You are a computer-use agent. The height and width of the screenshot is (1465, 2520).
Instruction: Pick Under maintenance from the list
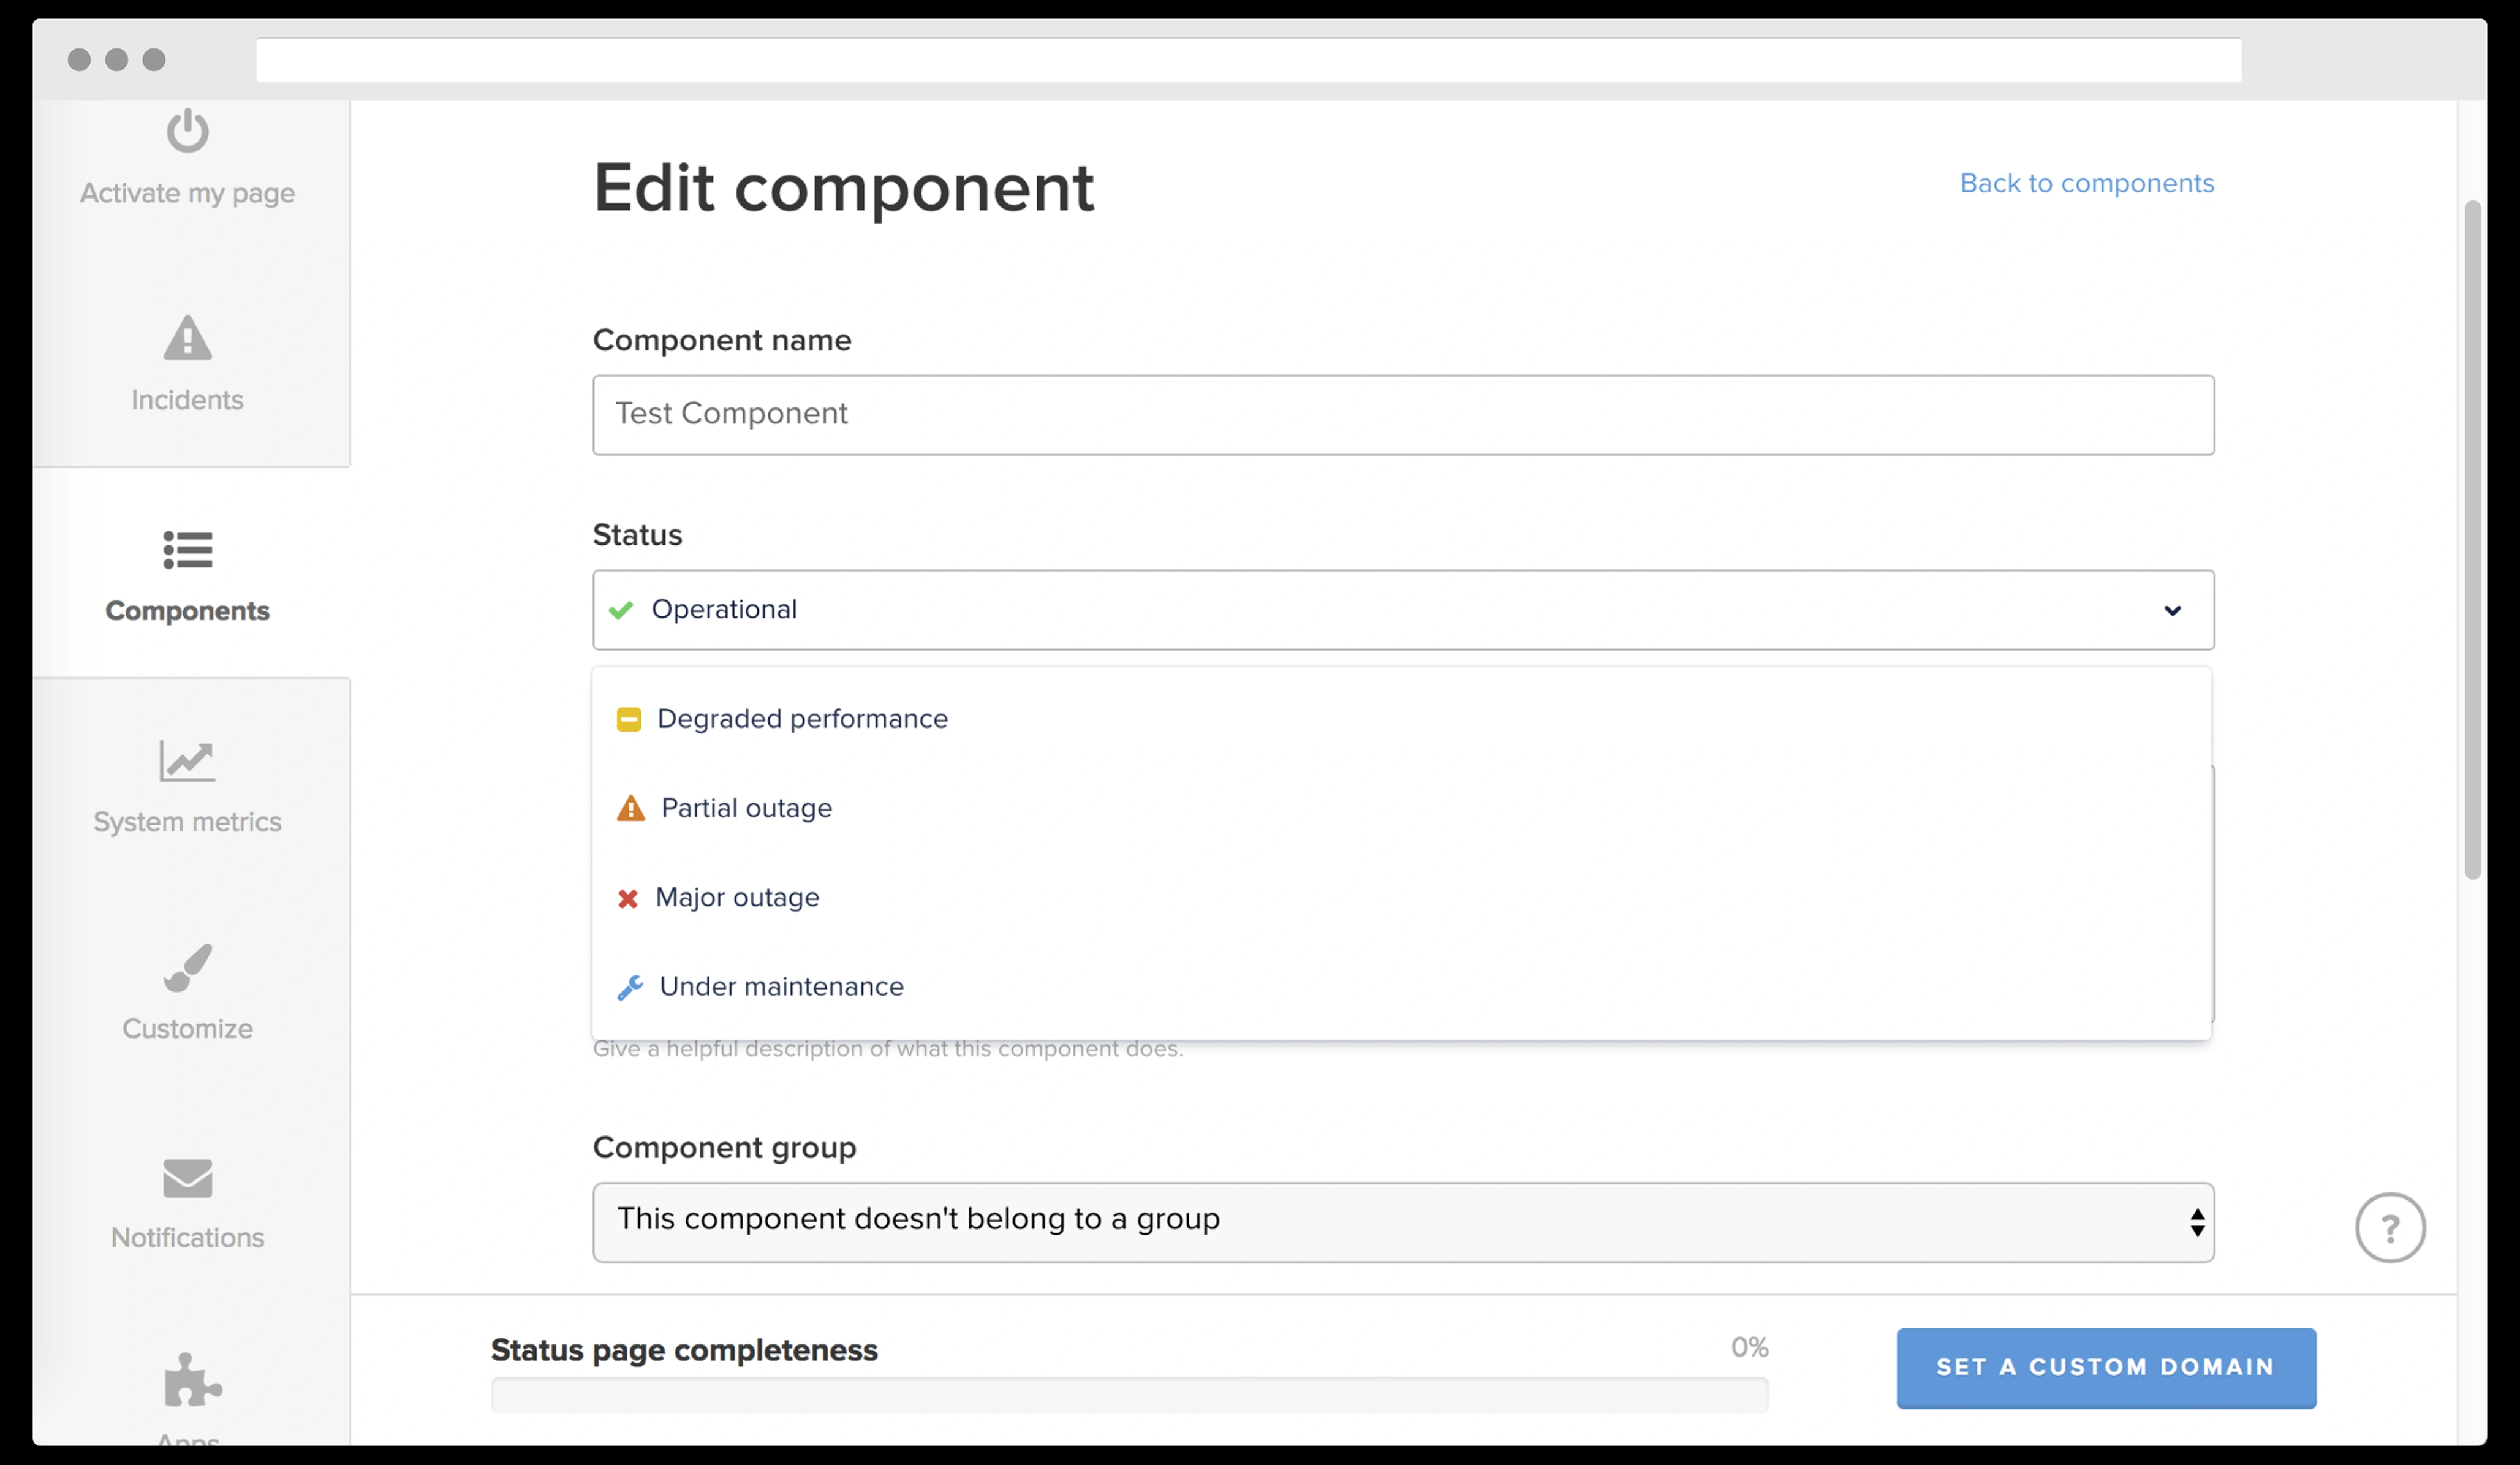[781, 987]
